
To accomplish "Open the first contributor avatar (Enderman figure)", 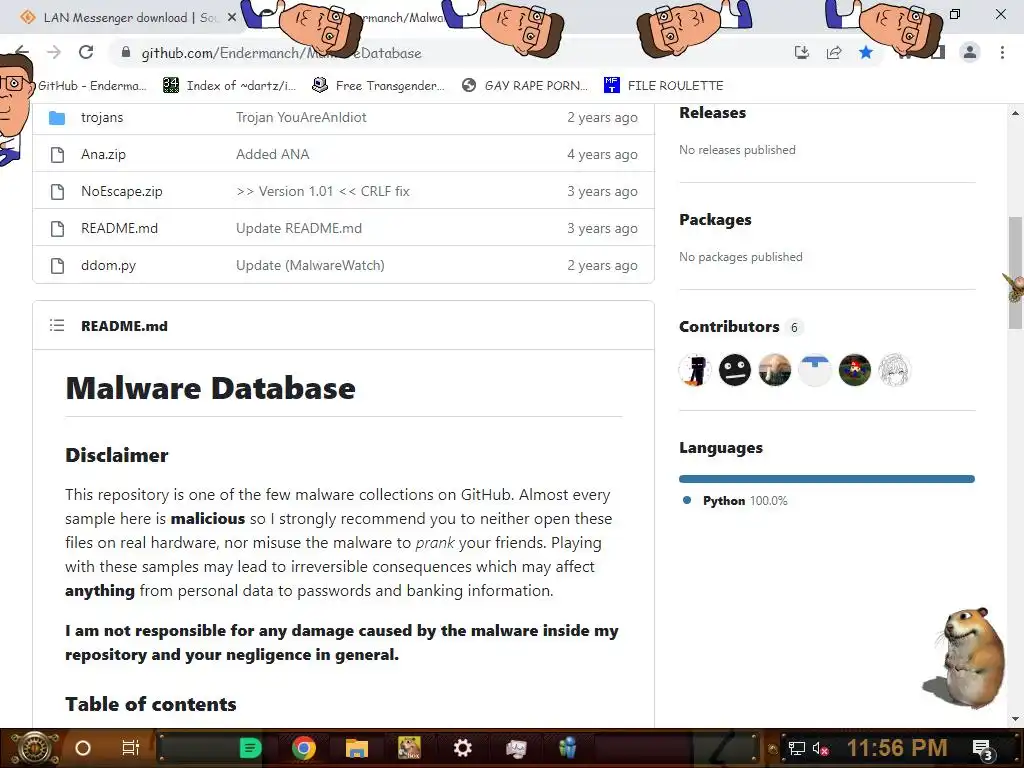I will (695, 370).
